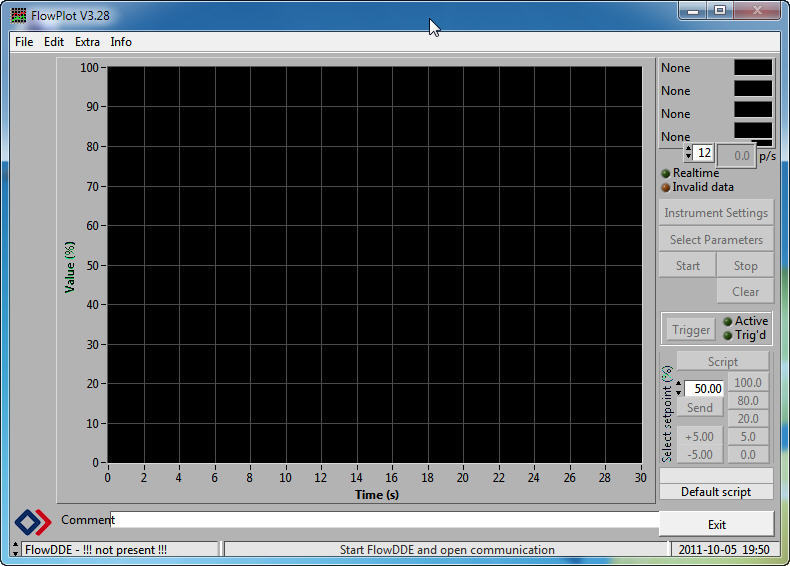Select the 100.0 setpoint preset
This screenshot has height=566, width=790.
click(x=748, y=383)
